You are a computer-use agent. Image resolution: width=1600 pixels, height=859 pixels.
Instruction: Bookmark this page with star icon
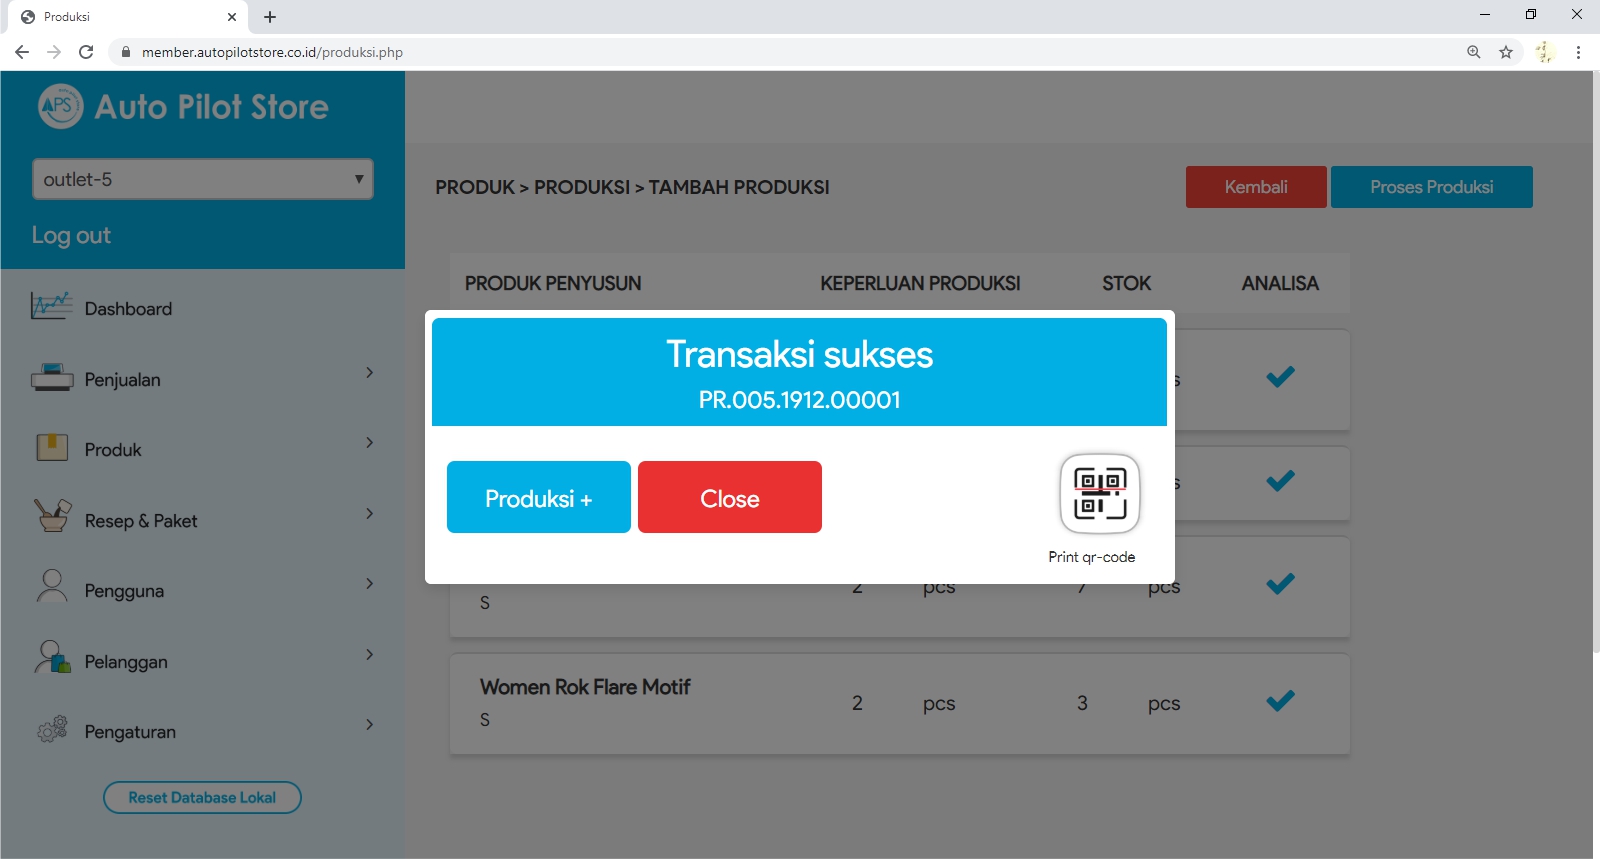[1506, 52]
